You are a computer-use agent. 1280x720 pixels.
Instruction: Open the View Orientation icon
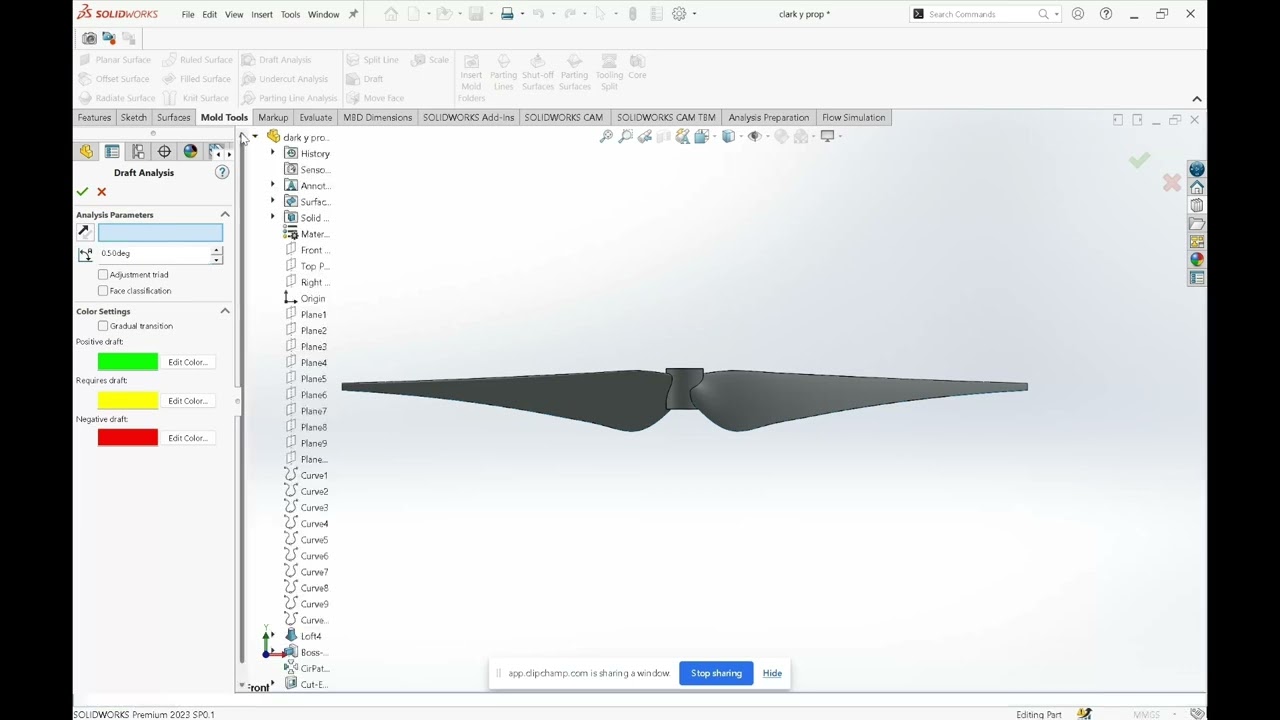[x=704, y=136]
